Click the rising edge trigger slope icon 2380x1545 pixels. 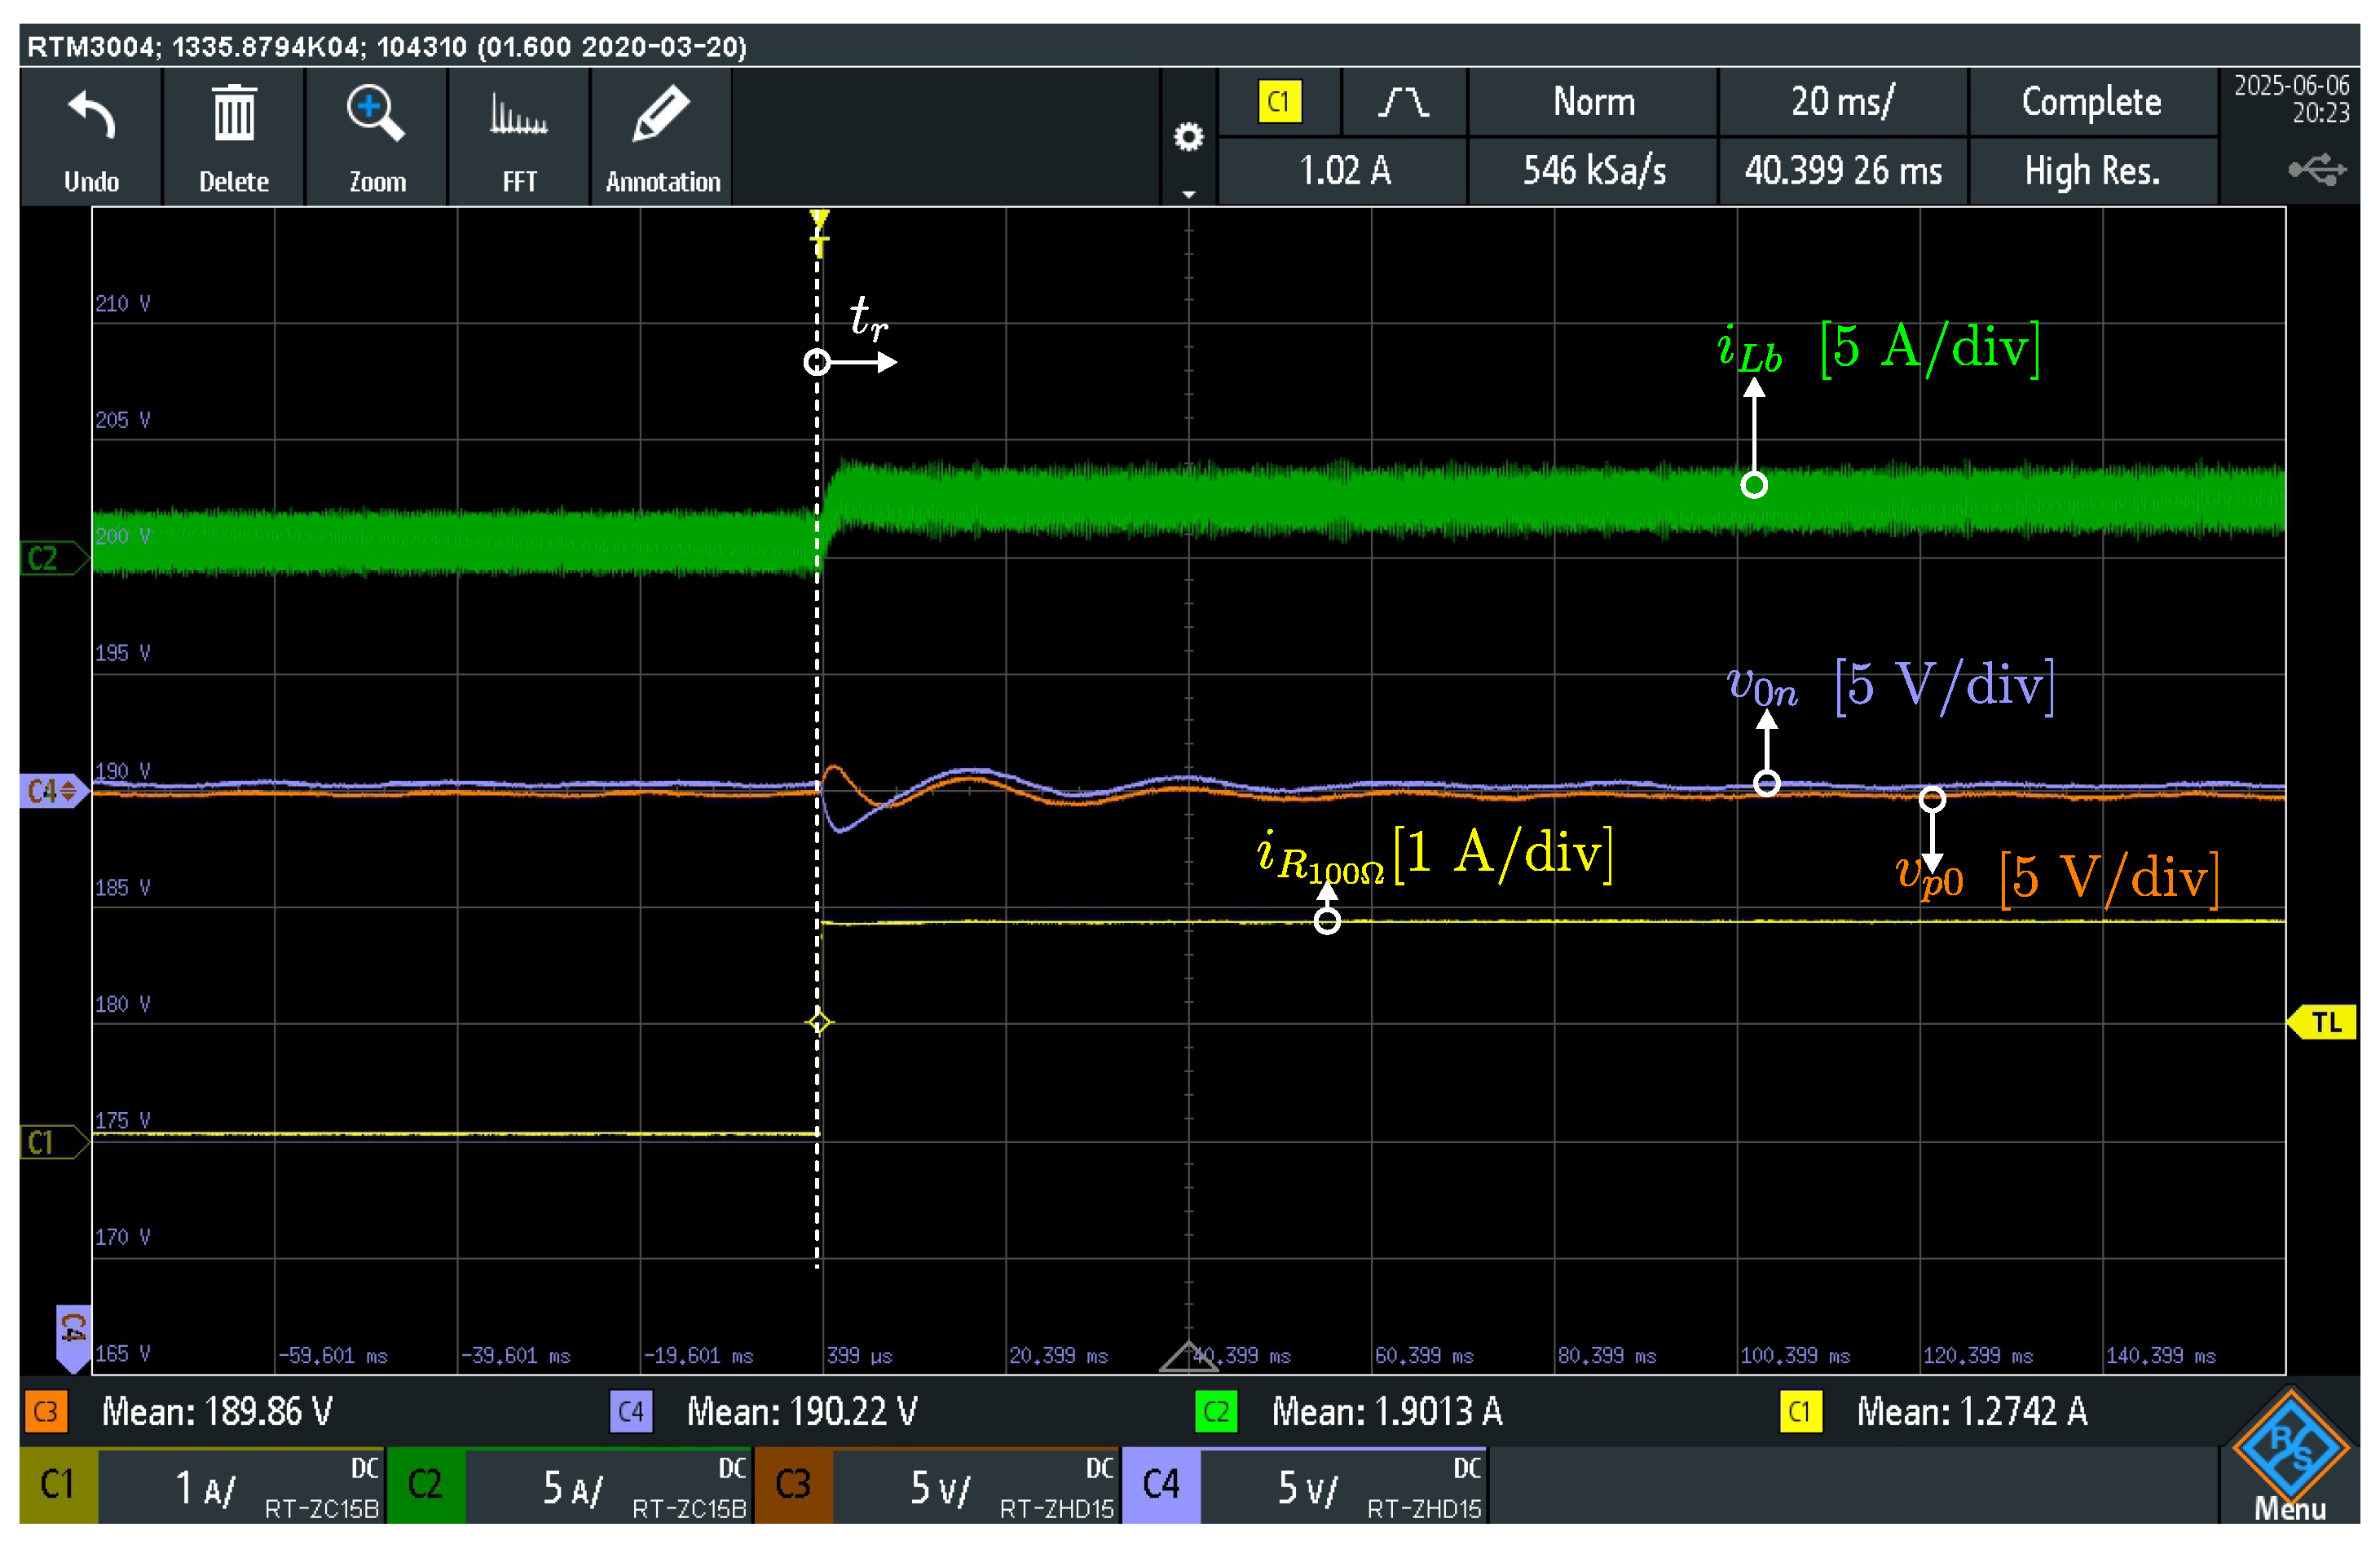coord(1403,102)
